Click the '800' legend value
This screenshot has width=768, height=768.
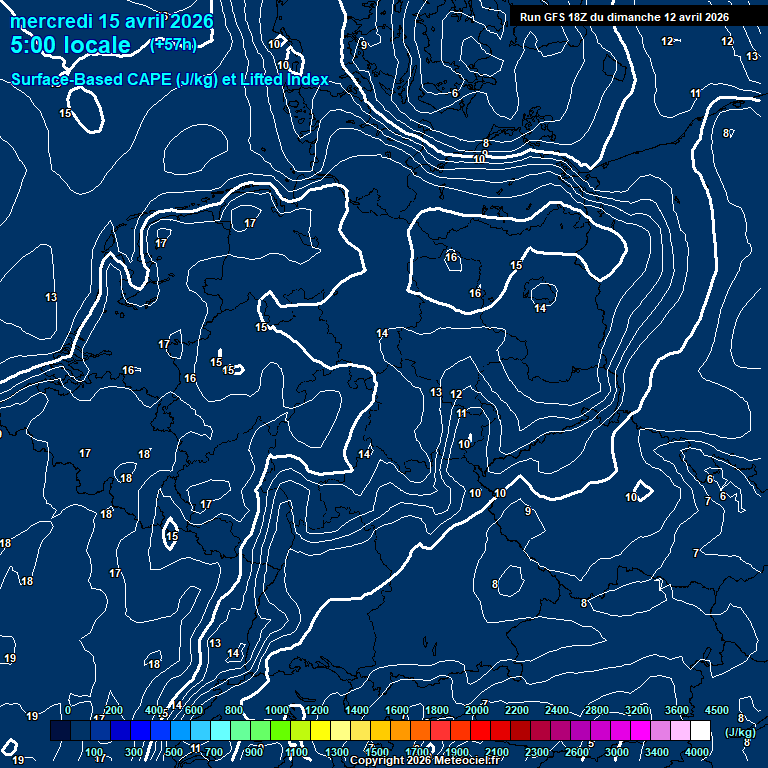(234, 710)
